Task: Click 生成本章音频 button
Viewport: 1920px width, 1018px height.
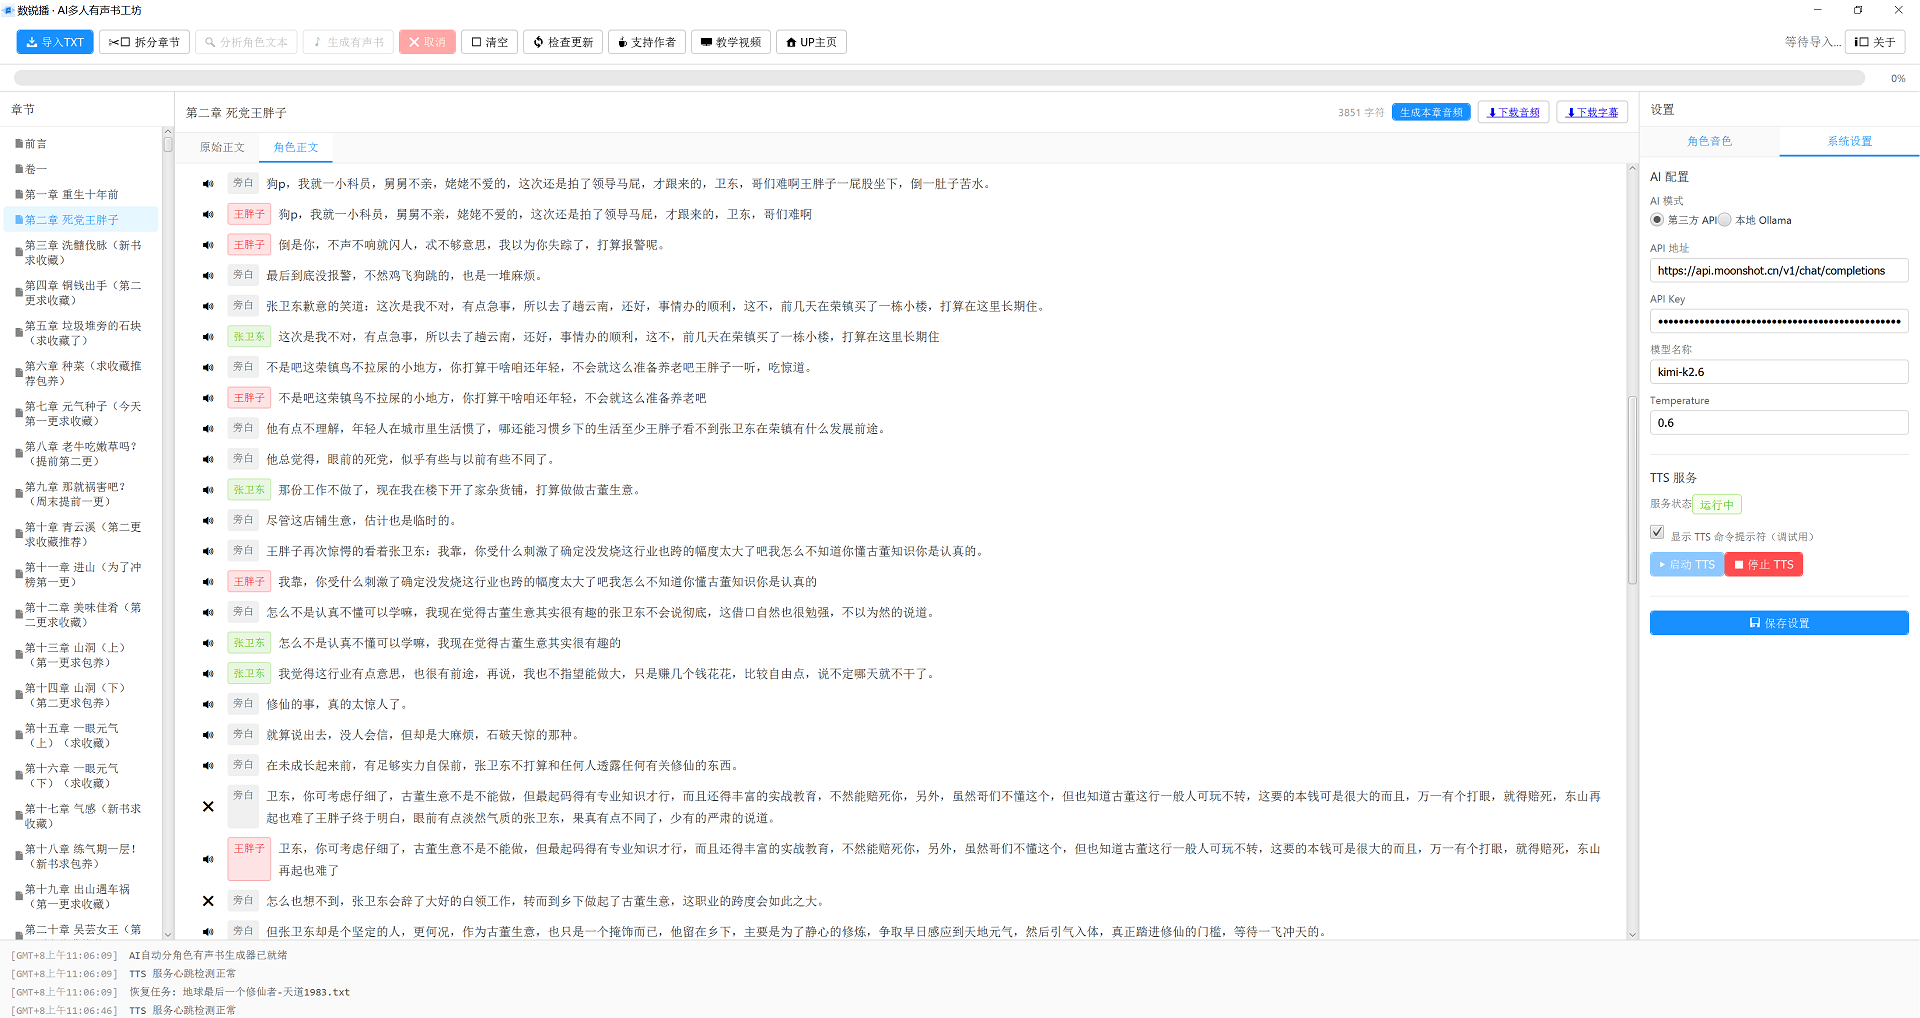Action: point(1431,112)
